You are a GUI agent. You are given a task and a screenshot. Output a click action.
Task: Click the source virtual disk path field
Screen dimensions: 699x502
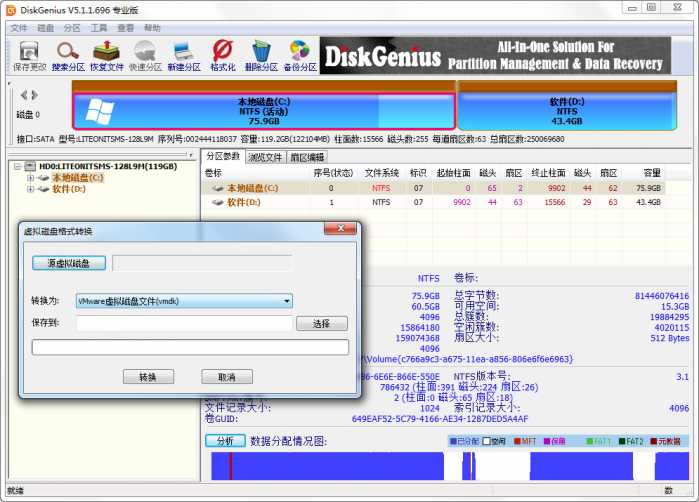click(x=202, y=263)
